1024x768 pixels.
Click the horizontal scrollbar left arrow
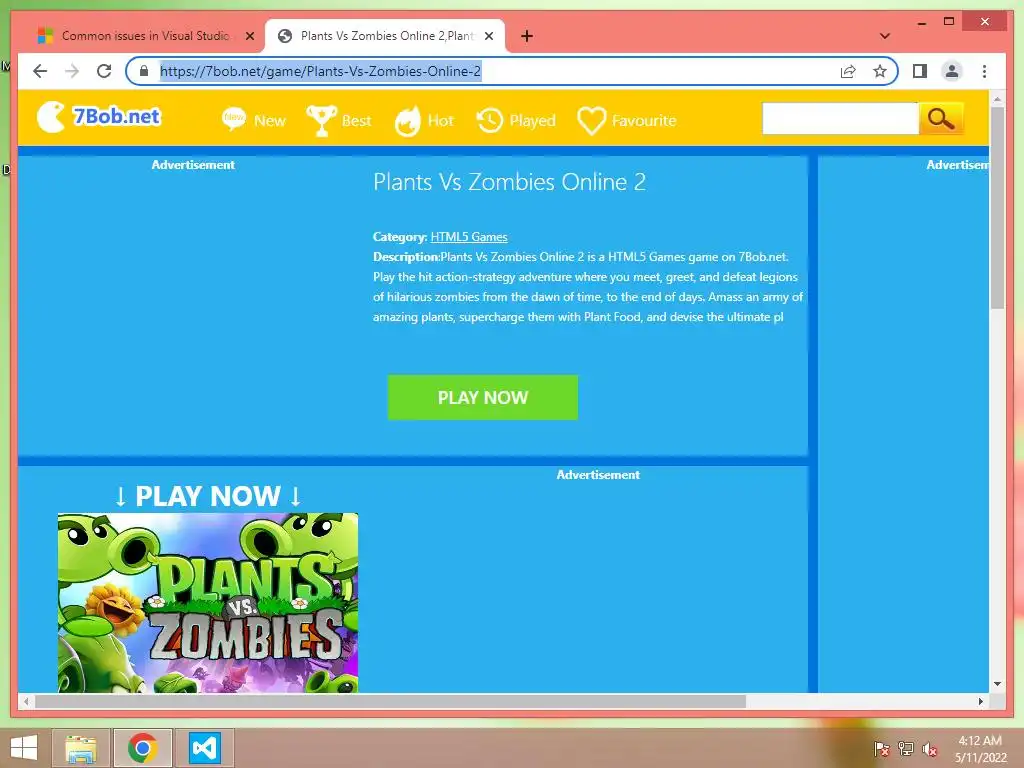26,701
